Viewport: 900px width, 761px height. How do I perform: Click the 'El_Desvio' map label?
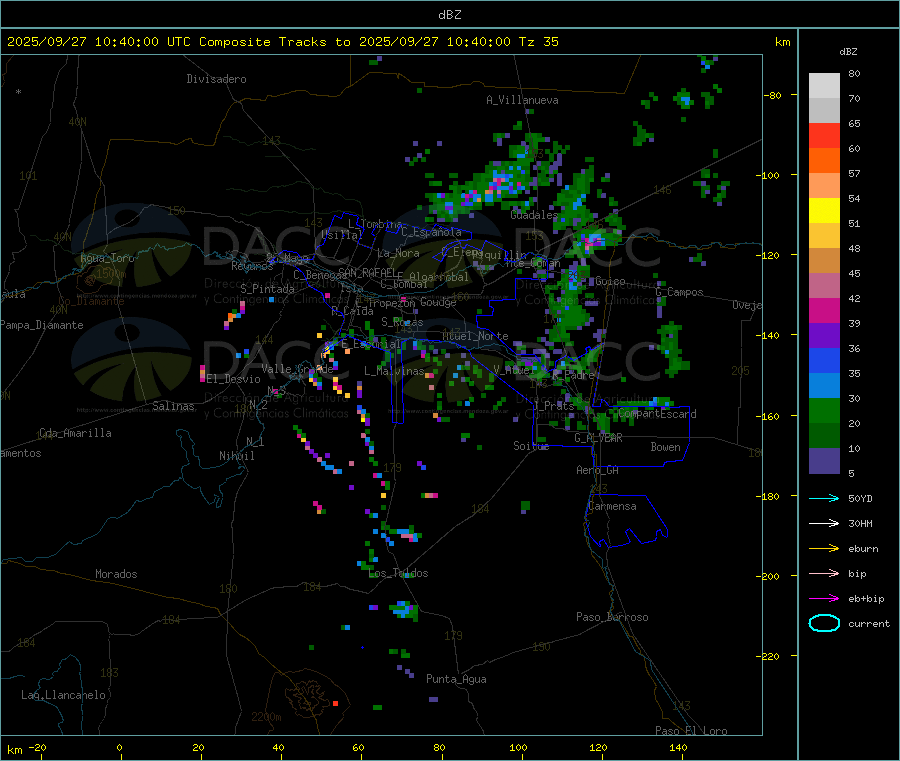click(x=234, y=379)
